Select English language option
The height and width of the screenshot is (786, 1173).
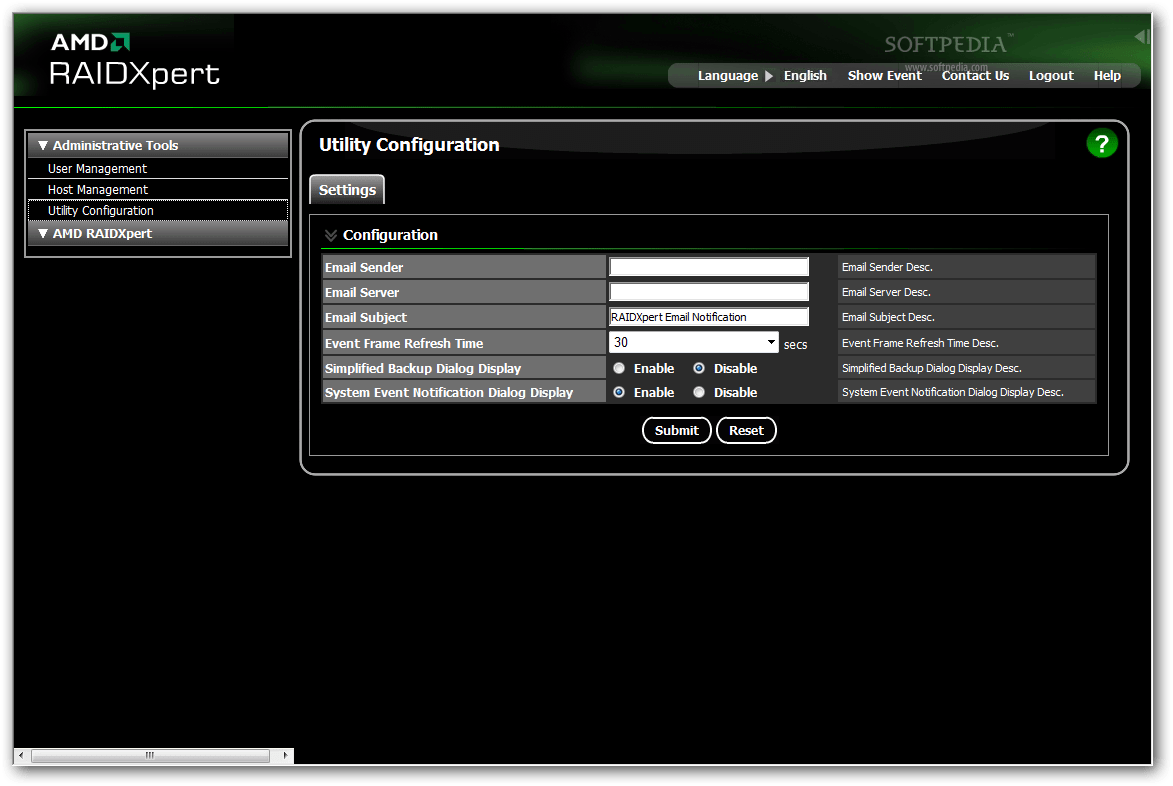[x=805, y=76]
